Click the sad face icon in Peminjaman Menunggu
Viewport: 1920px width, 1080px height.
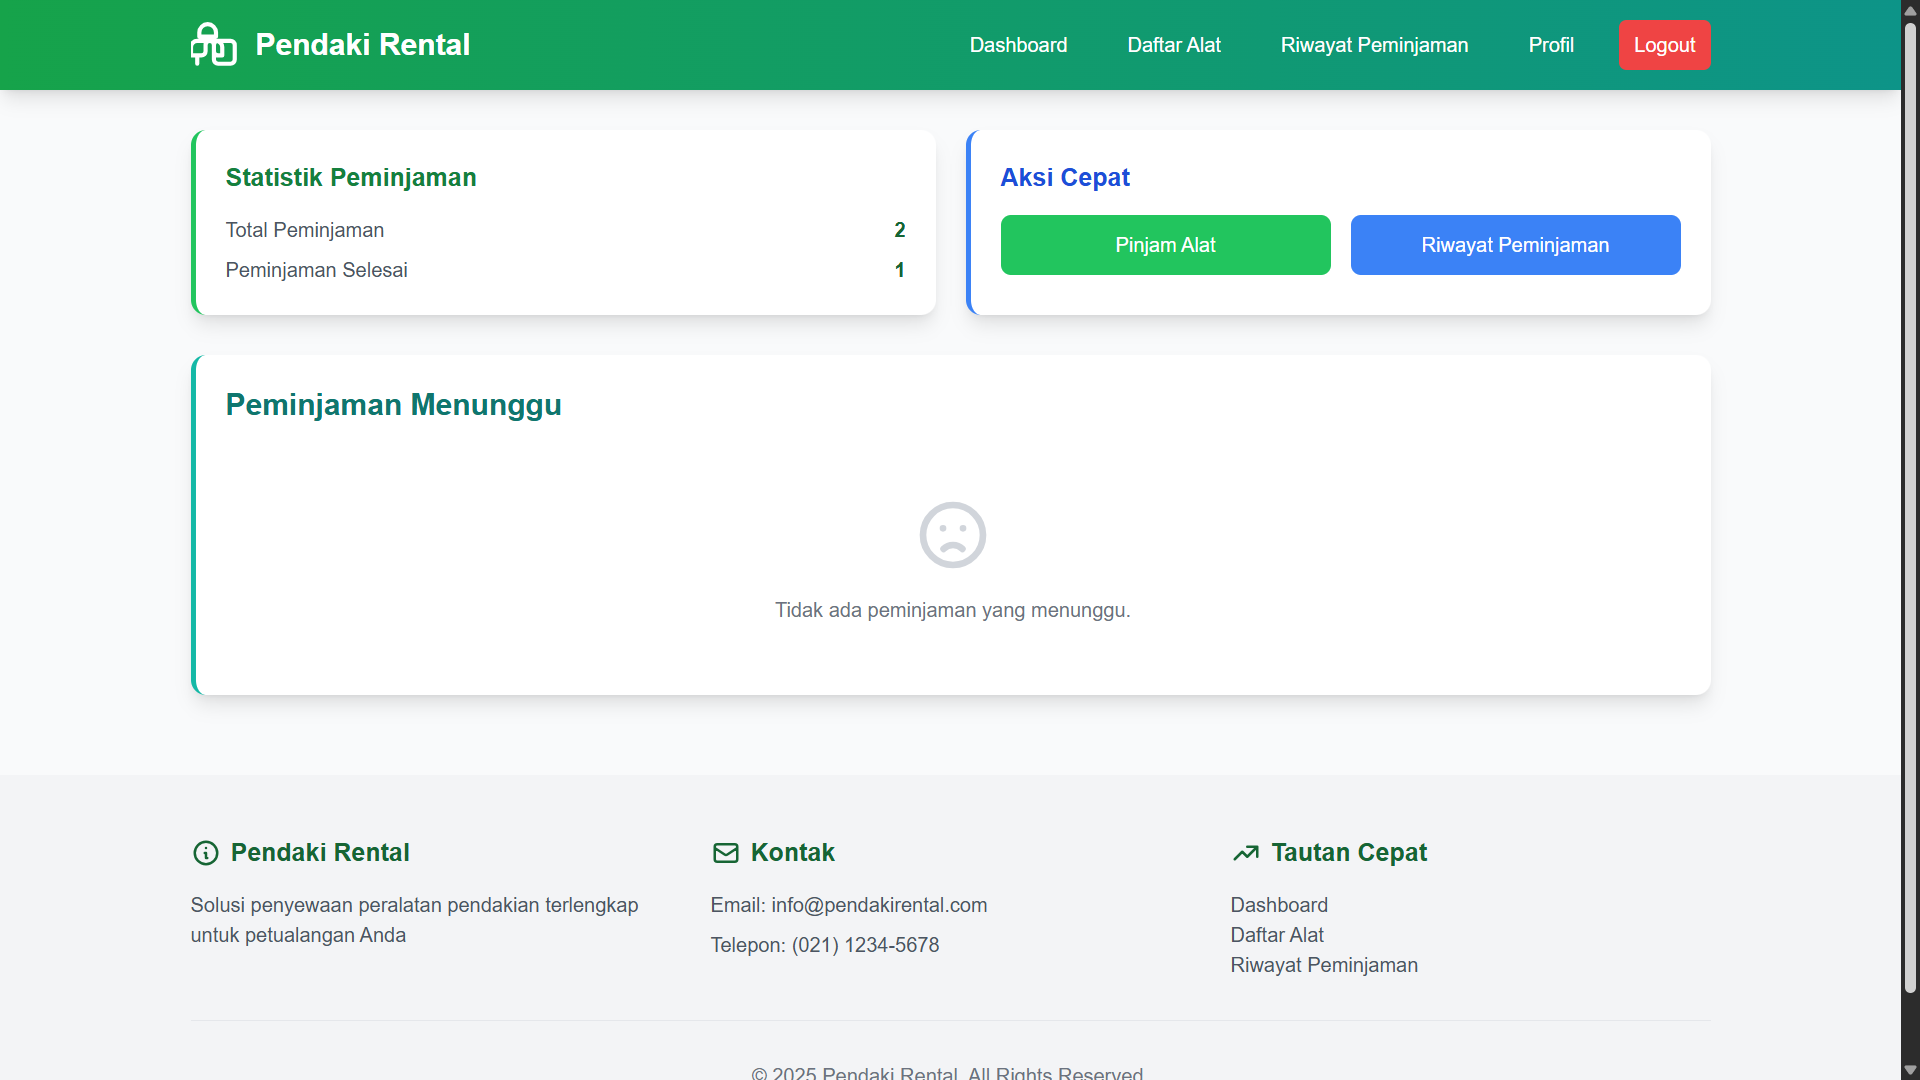click(x=952, y=535)
